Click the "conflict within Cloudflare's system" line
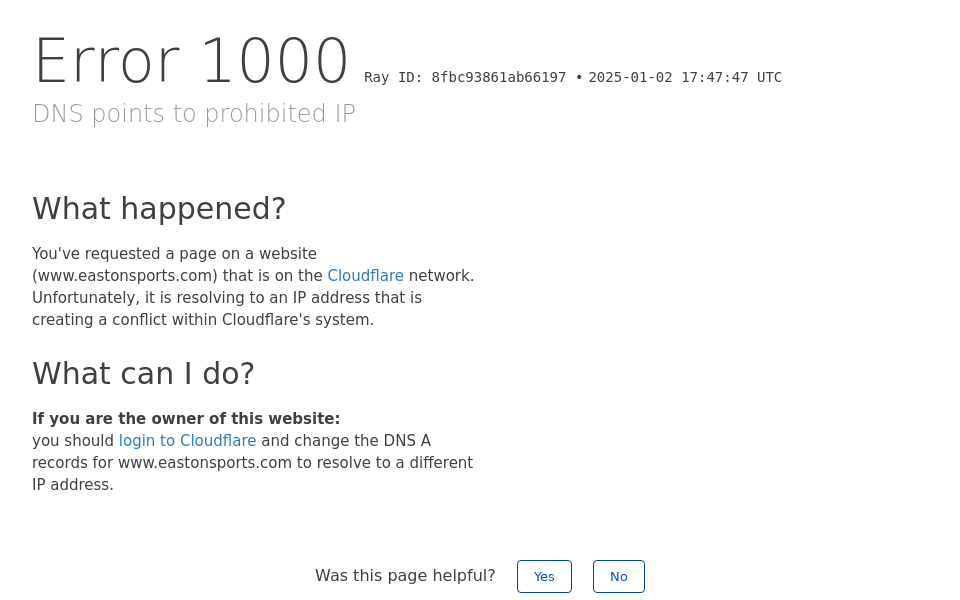Image resolution: width=960 pixels, height=600 pixels. [203, 320]
